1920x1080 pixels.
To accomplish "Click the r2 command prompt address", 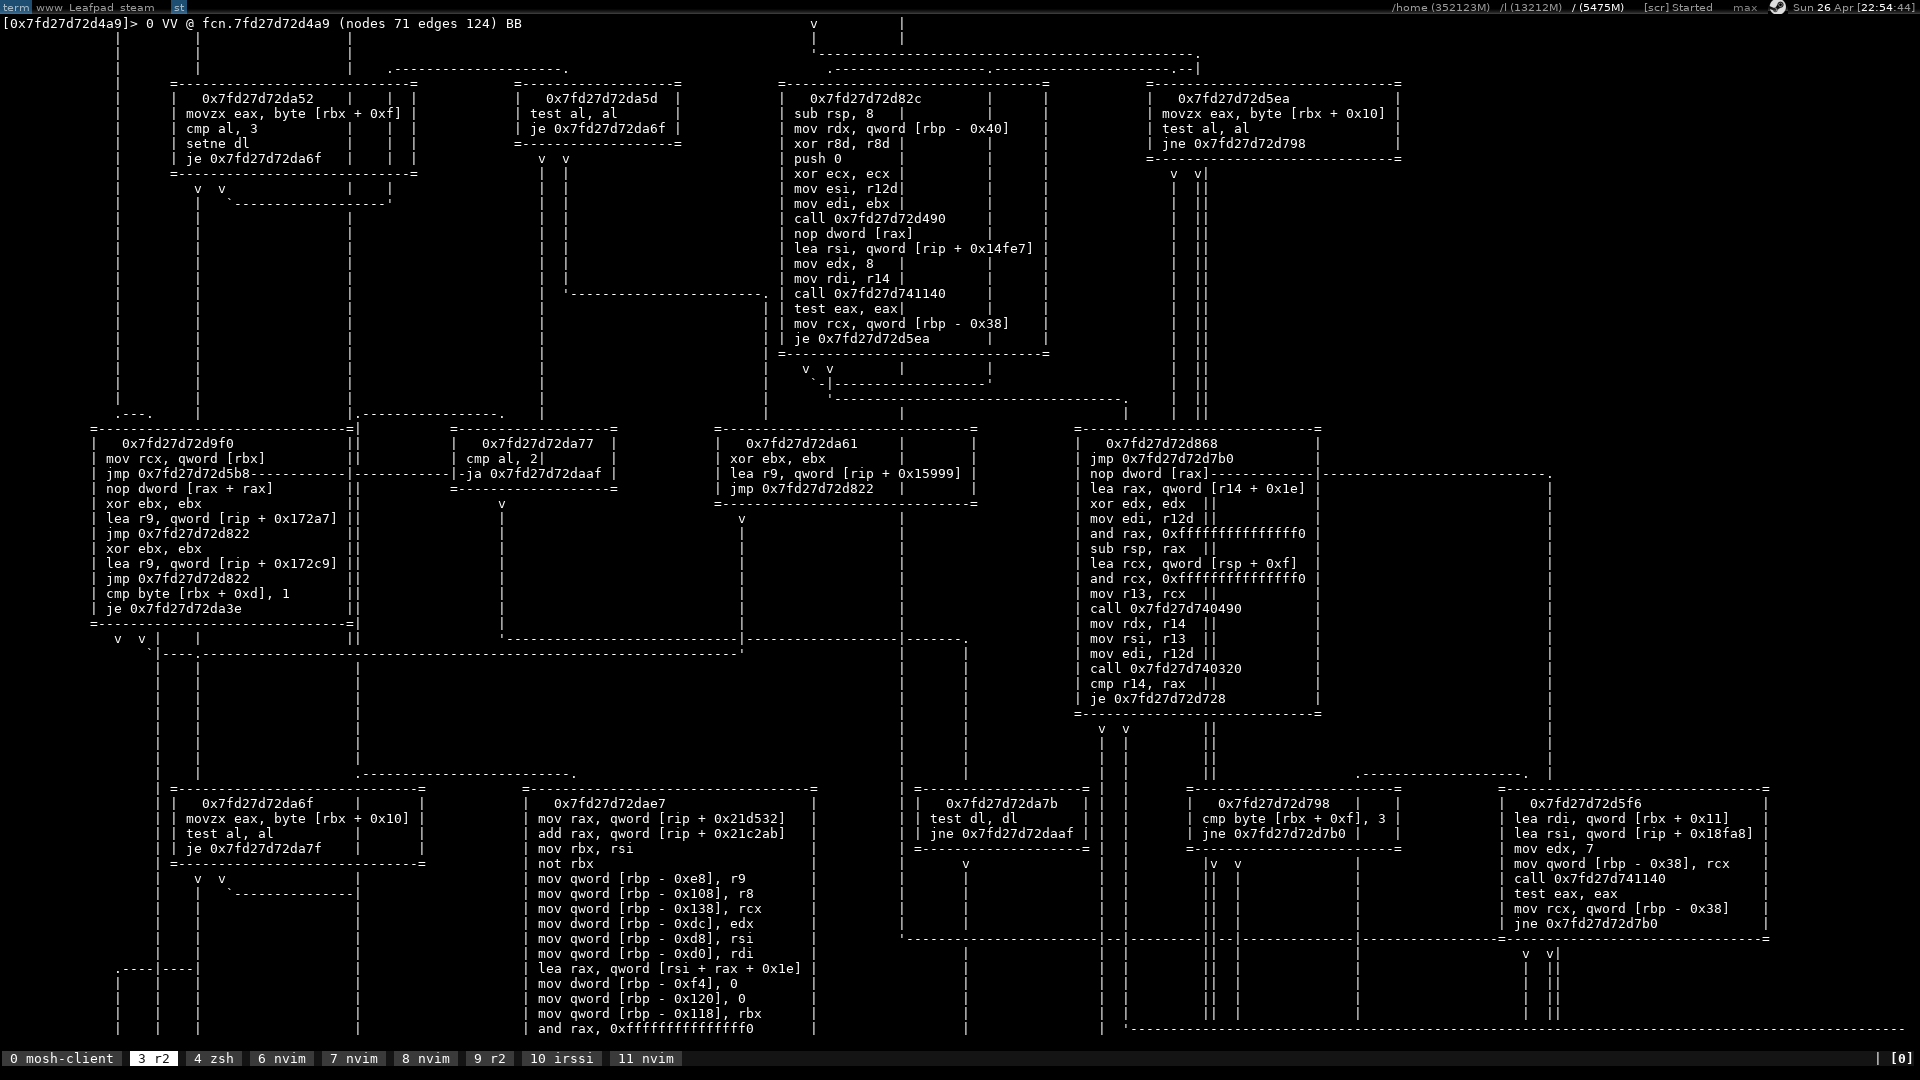I will [65, 23].
